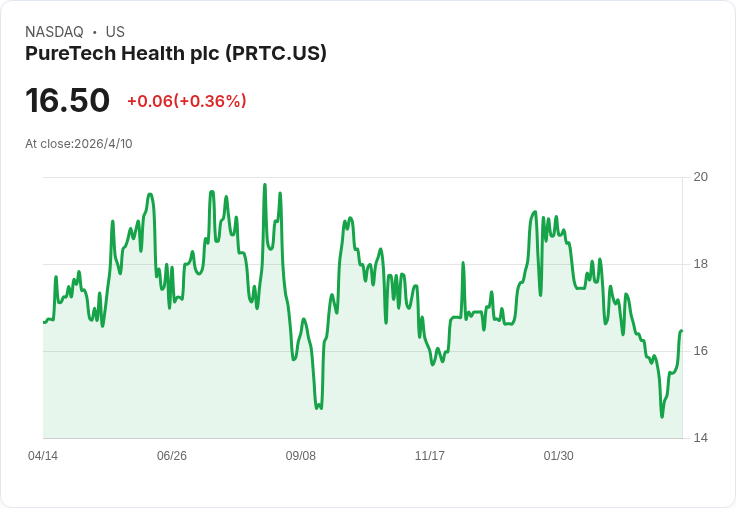The width and height of the screenshot is (736, 508).
Task: Click the NASDAQ exchange label
Action: (x=54, y=32)
